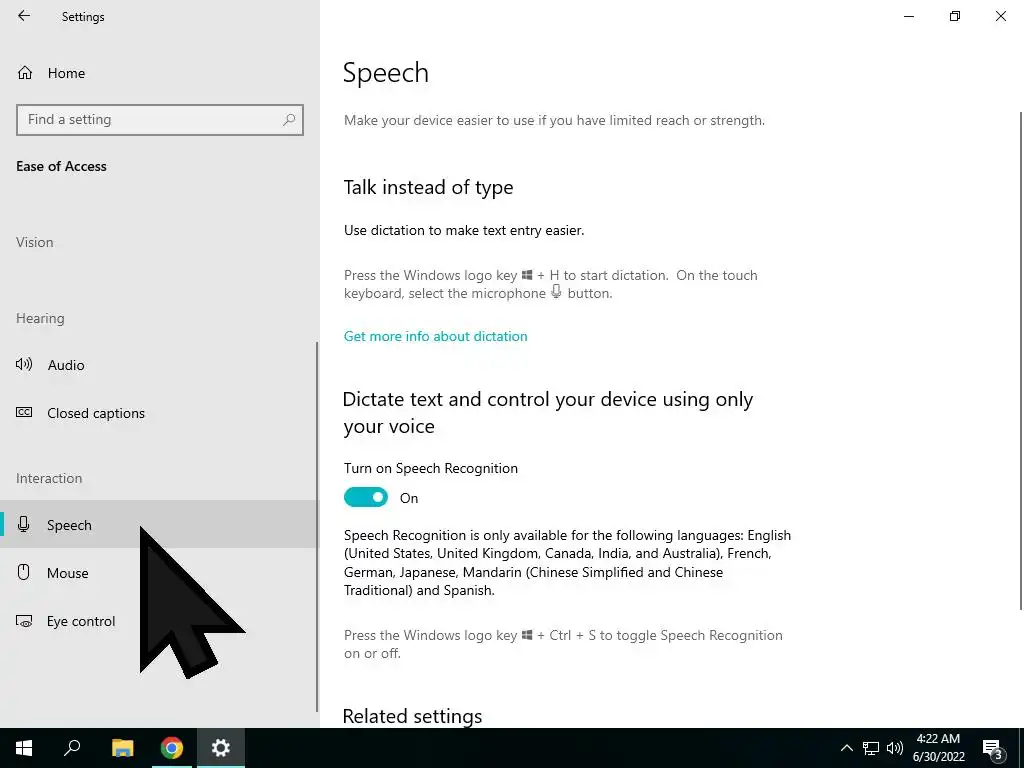This screenshot has height=768, width=1024.
Task: Open the Windows Start menu
Action: tap(24, 748)
